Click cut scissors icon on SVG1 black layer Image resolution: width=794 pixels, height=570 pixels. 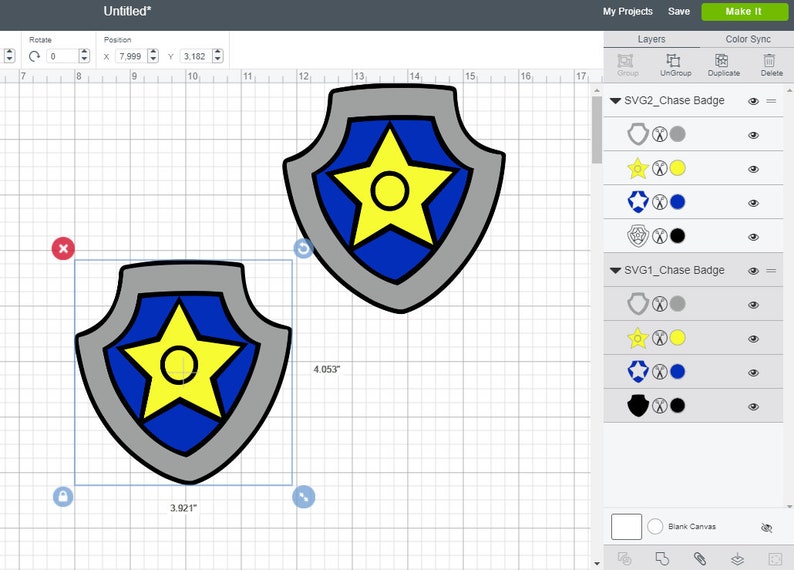[659, 405]
